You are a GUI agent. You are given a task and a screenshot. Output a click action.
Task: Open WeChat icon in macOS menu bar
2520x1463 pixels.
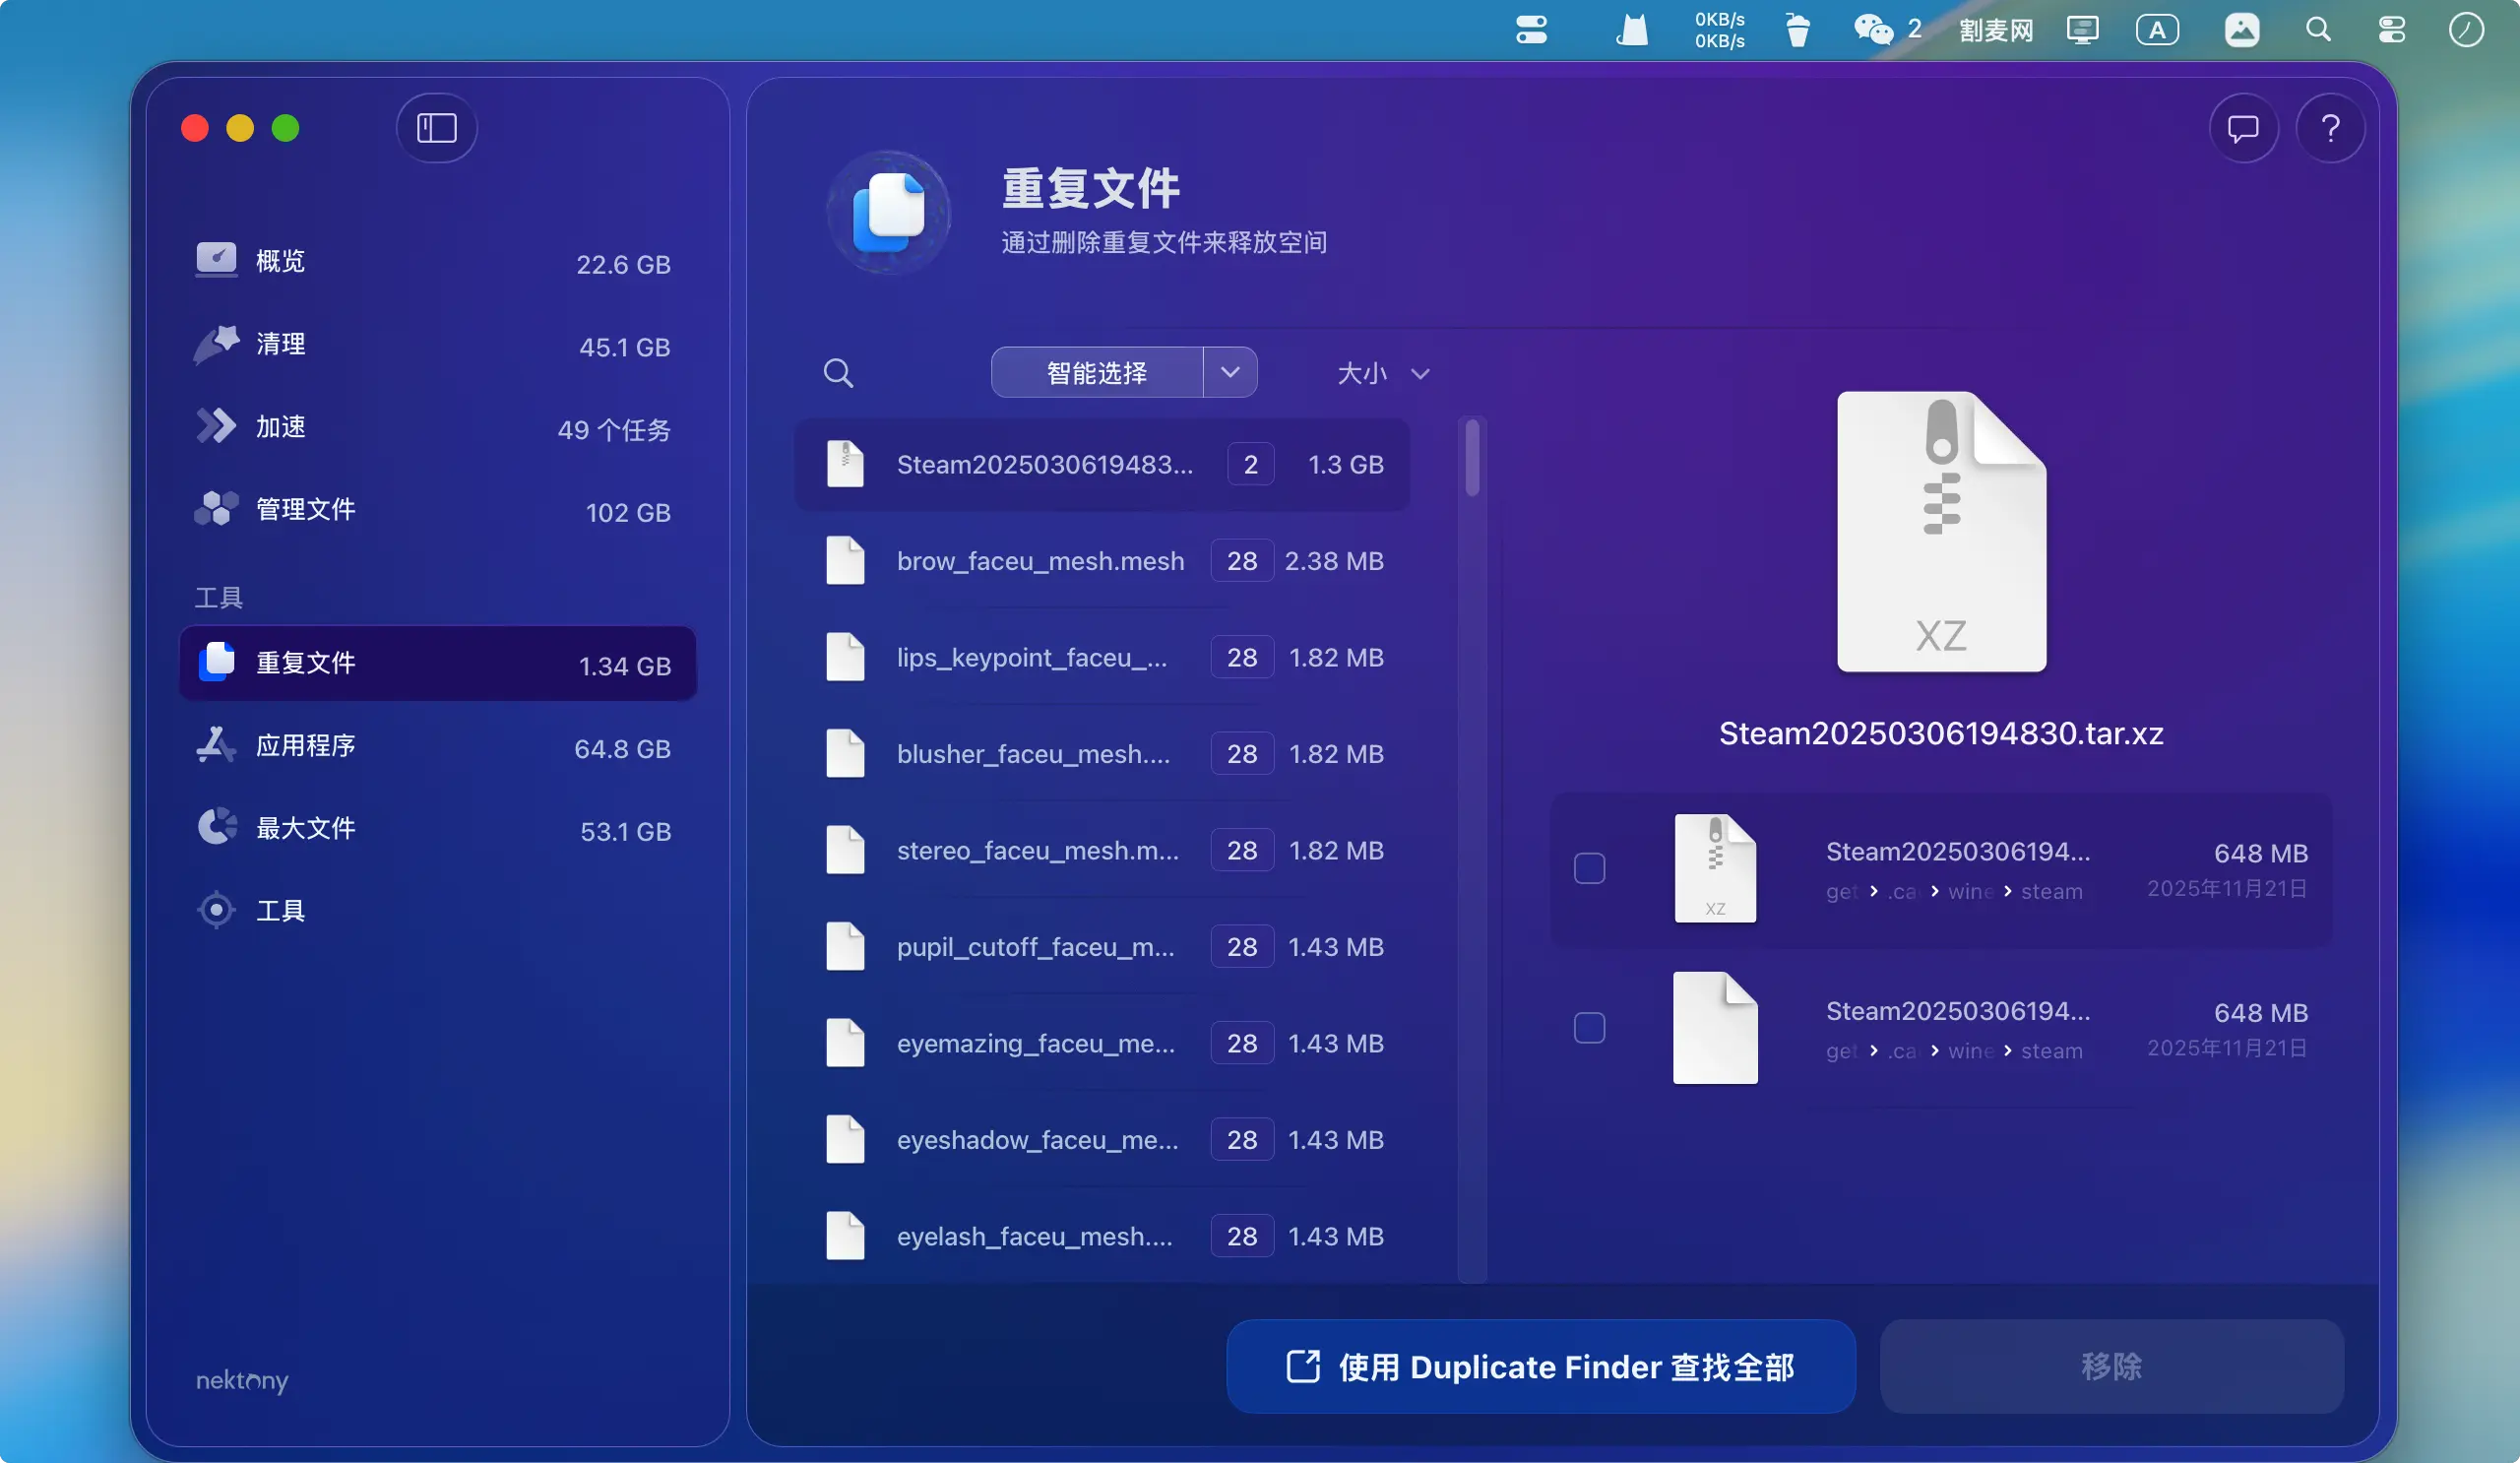pyautogui.click(x=1873, y=30)
